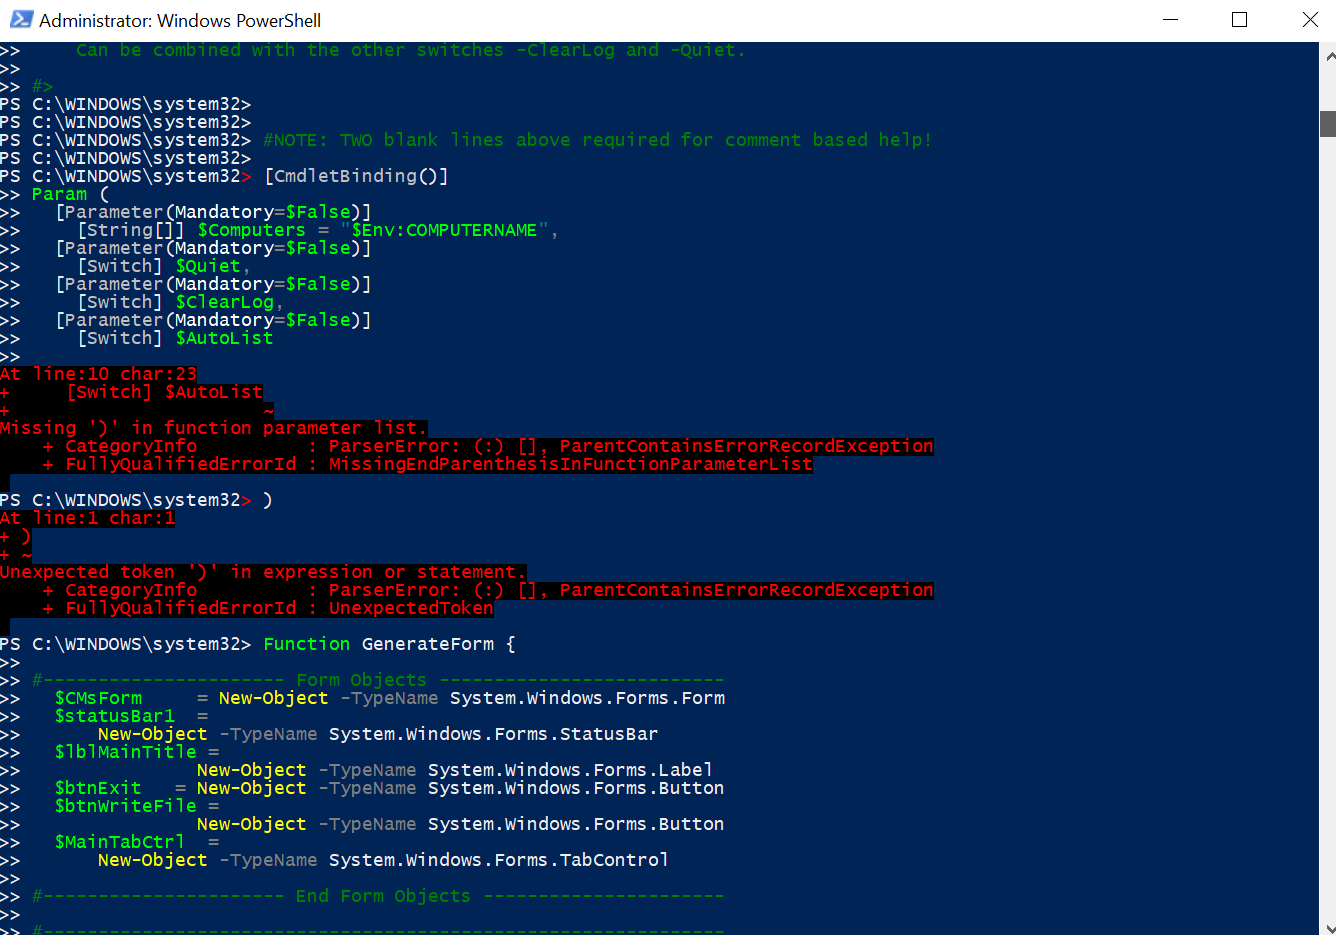Click the 'Function GenerateForm {' line

click(x=389, y=644)
